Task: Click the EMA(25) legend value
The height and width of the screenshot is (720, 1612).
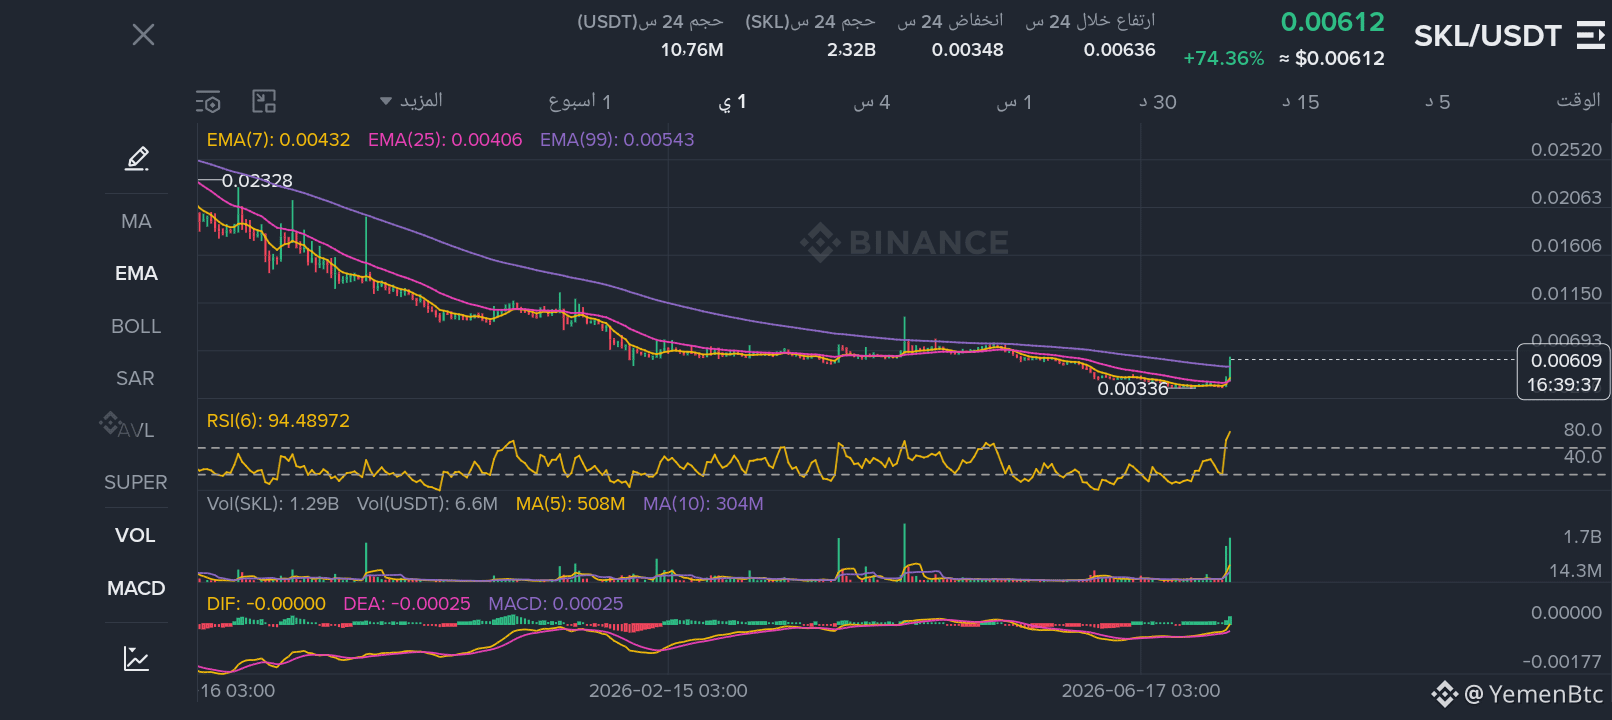Action: tap(445, 140)
